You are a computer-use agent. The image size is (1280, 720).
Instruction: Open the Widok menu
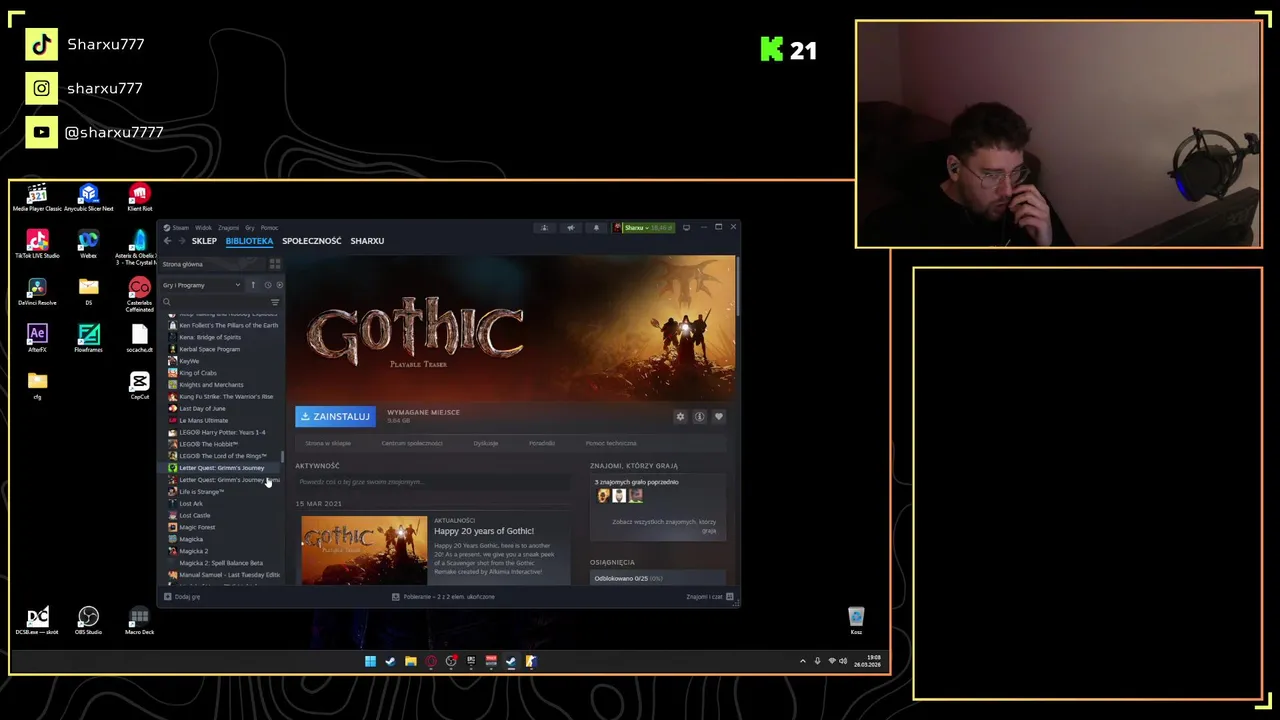click(x=203, y=228)
